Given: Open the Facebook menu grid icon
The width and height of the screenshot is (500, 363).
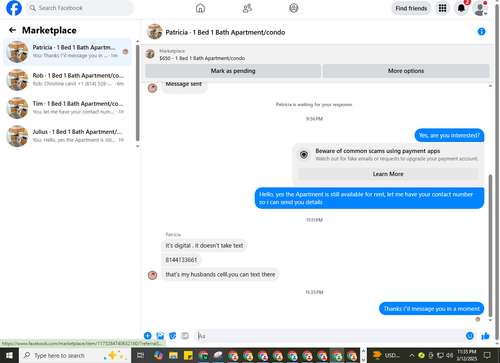Looking at the screenshot, I should click(442, 8).
